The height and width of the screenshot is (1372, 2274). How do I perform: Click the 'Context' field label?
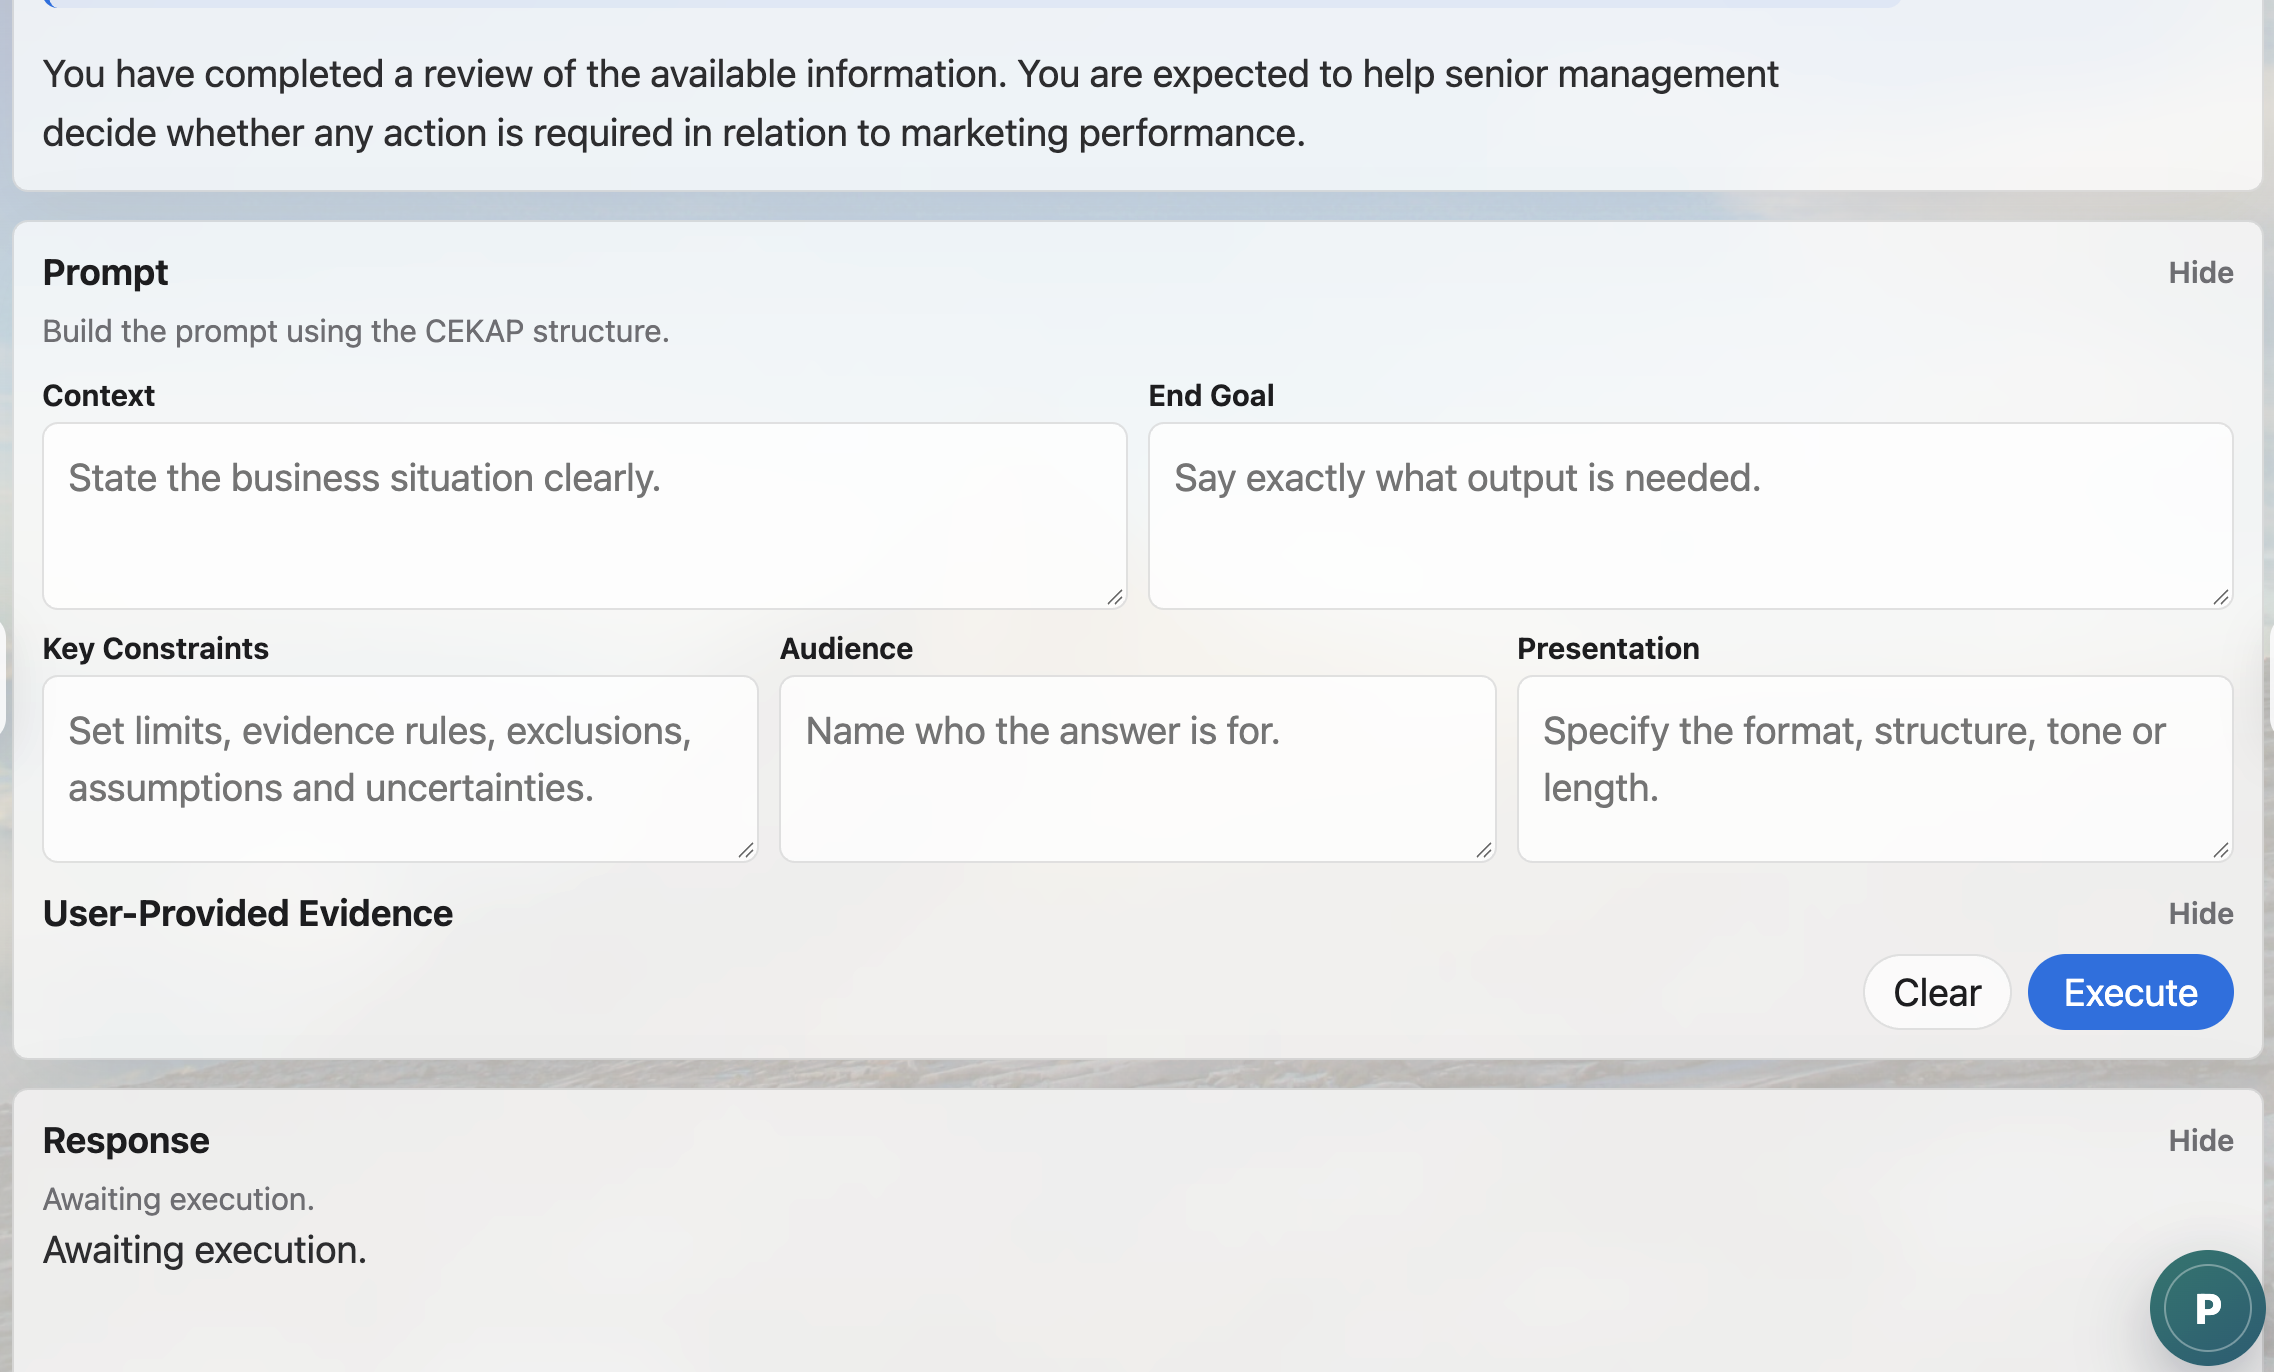point(99,396)
